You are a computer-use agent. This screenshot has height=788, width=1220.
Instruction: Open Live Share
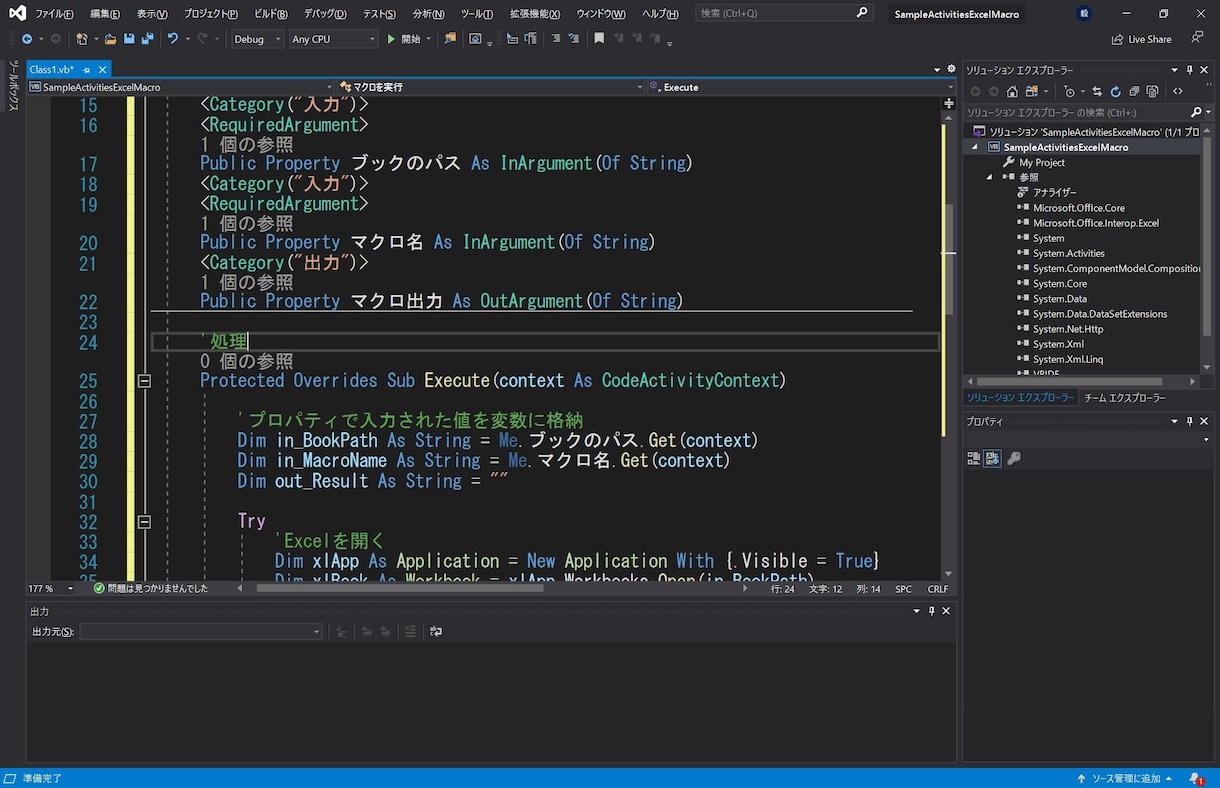1141,39
